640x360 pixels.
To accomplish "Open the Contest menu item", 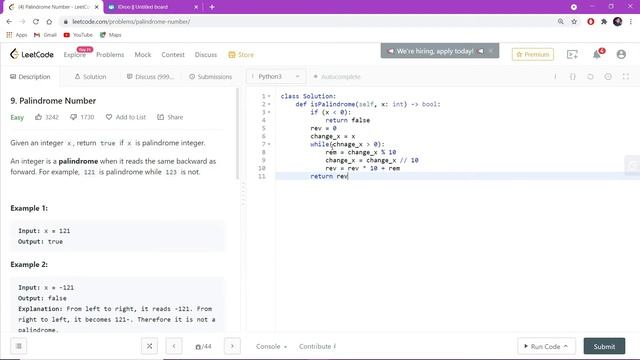I will click(173, 55).
